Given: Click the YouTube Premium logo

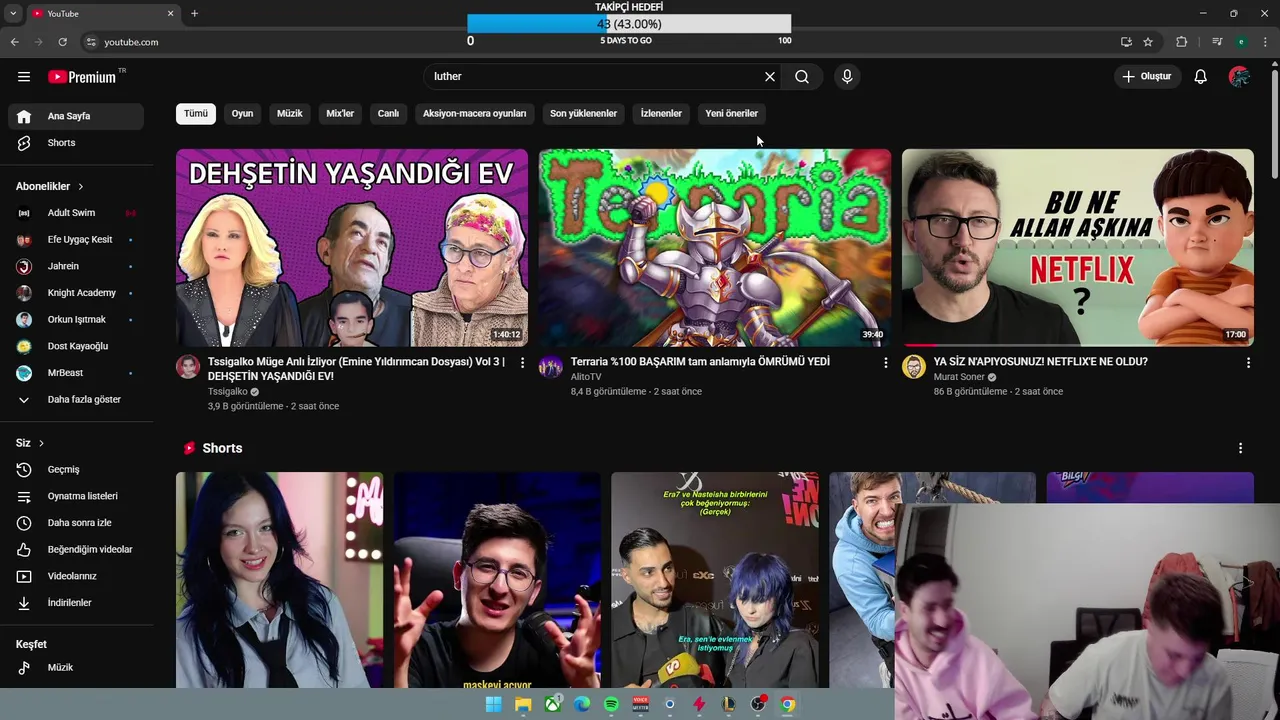Looking at the screenshot, I should (84, 77).
